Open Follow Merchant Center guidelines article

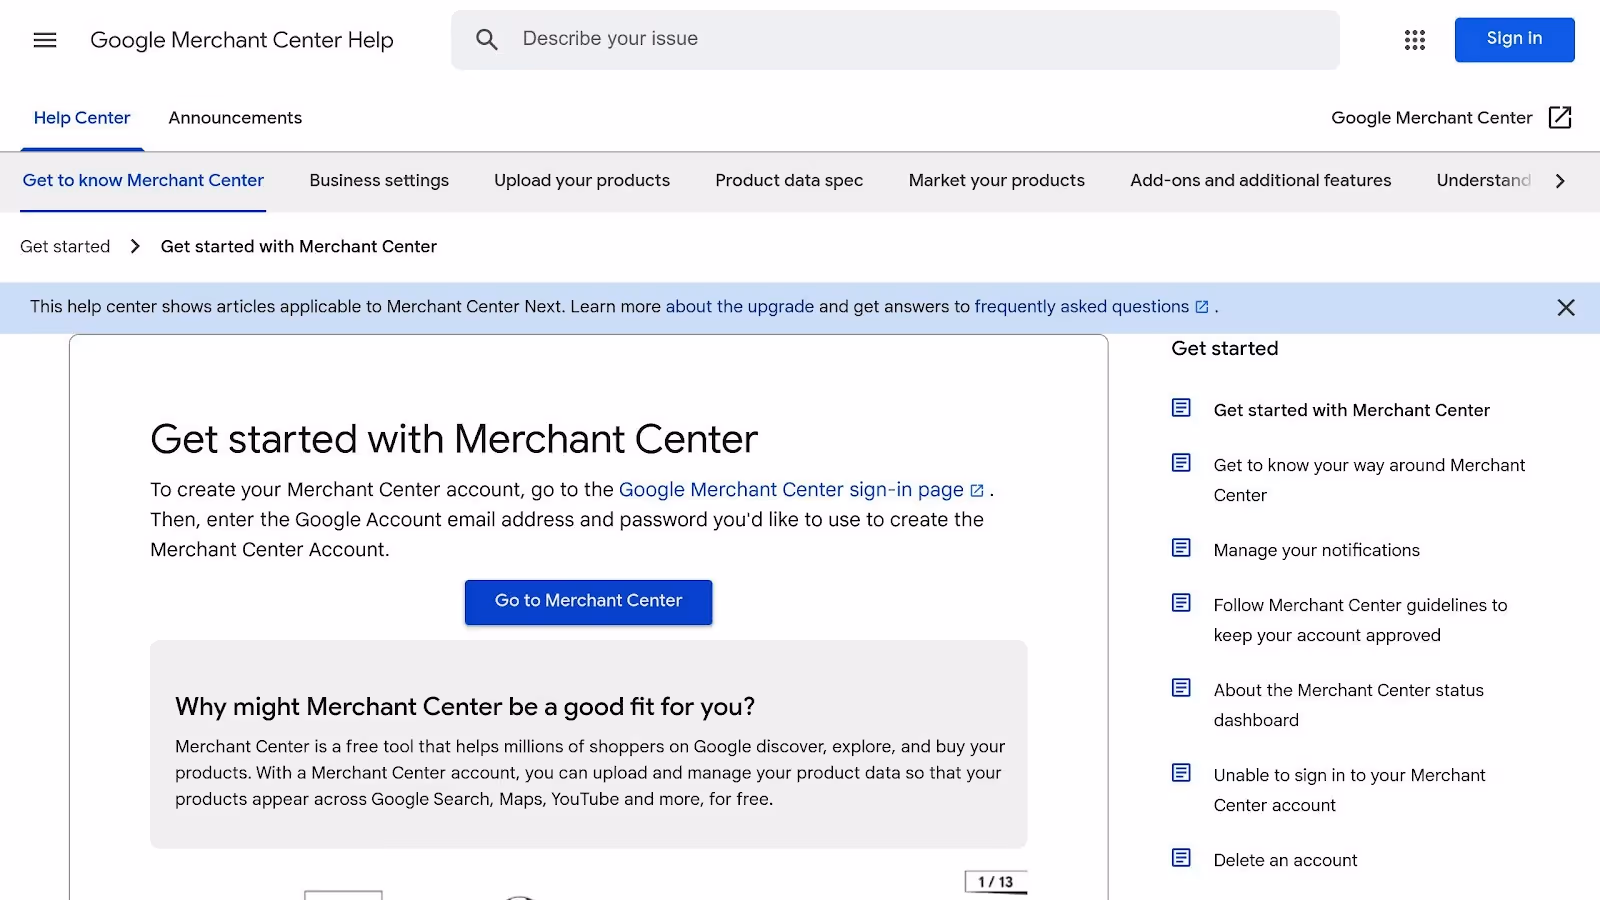[x=1360, y=620]
